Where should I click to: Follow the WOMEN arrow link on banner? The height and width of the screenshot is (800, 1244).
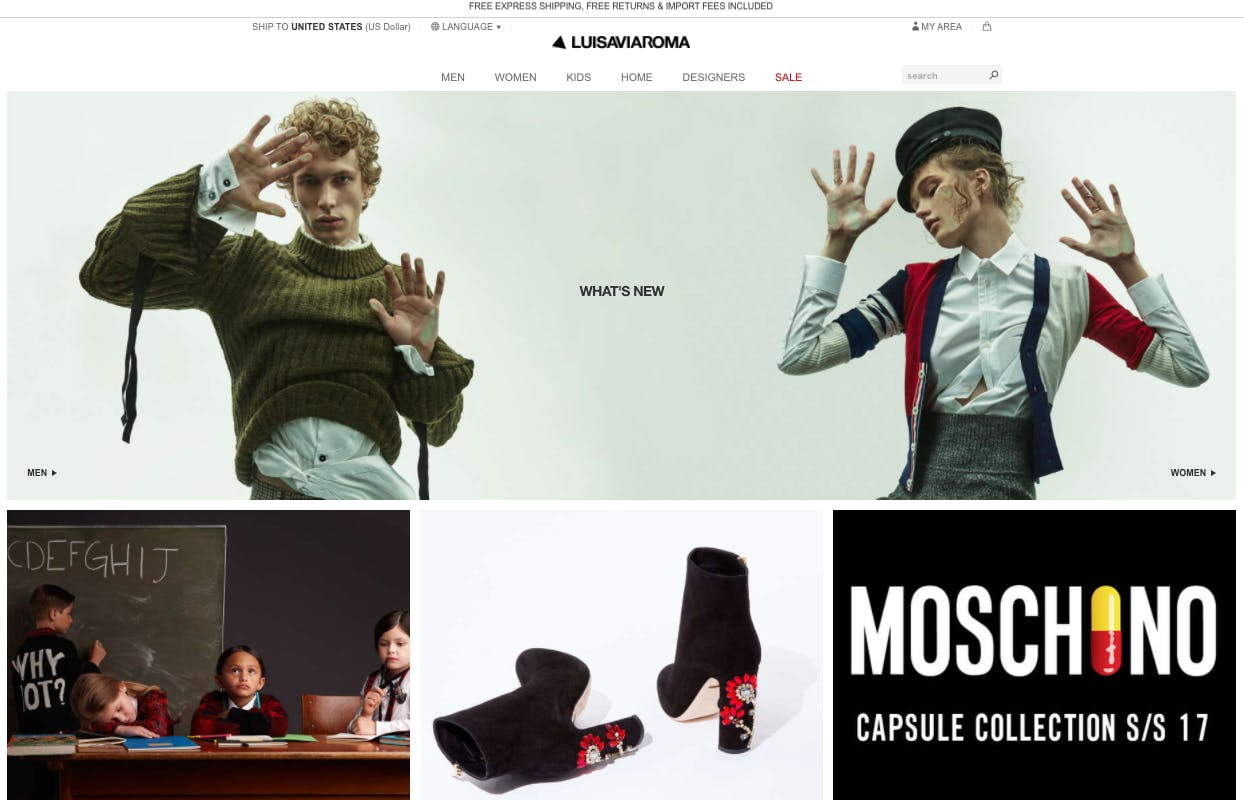pos(1193,473)
